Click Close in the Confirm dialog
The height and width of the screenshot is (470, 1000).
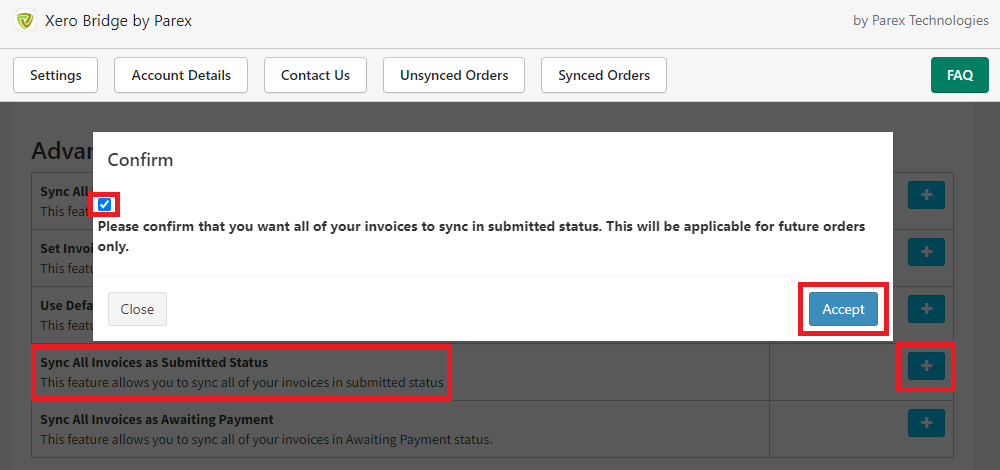click(x=137, y=309)
